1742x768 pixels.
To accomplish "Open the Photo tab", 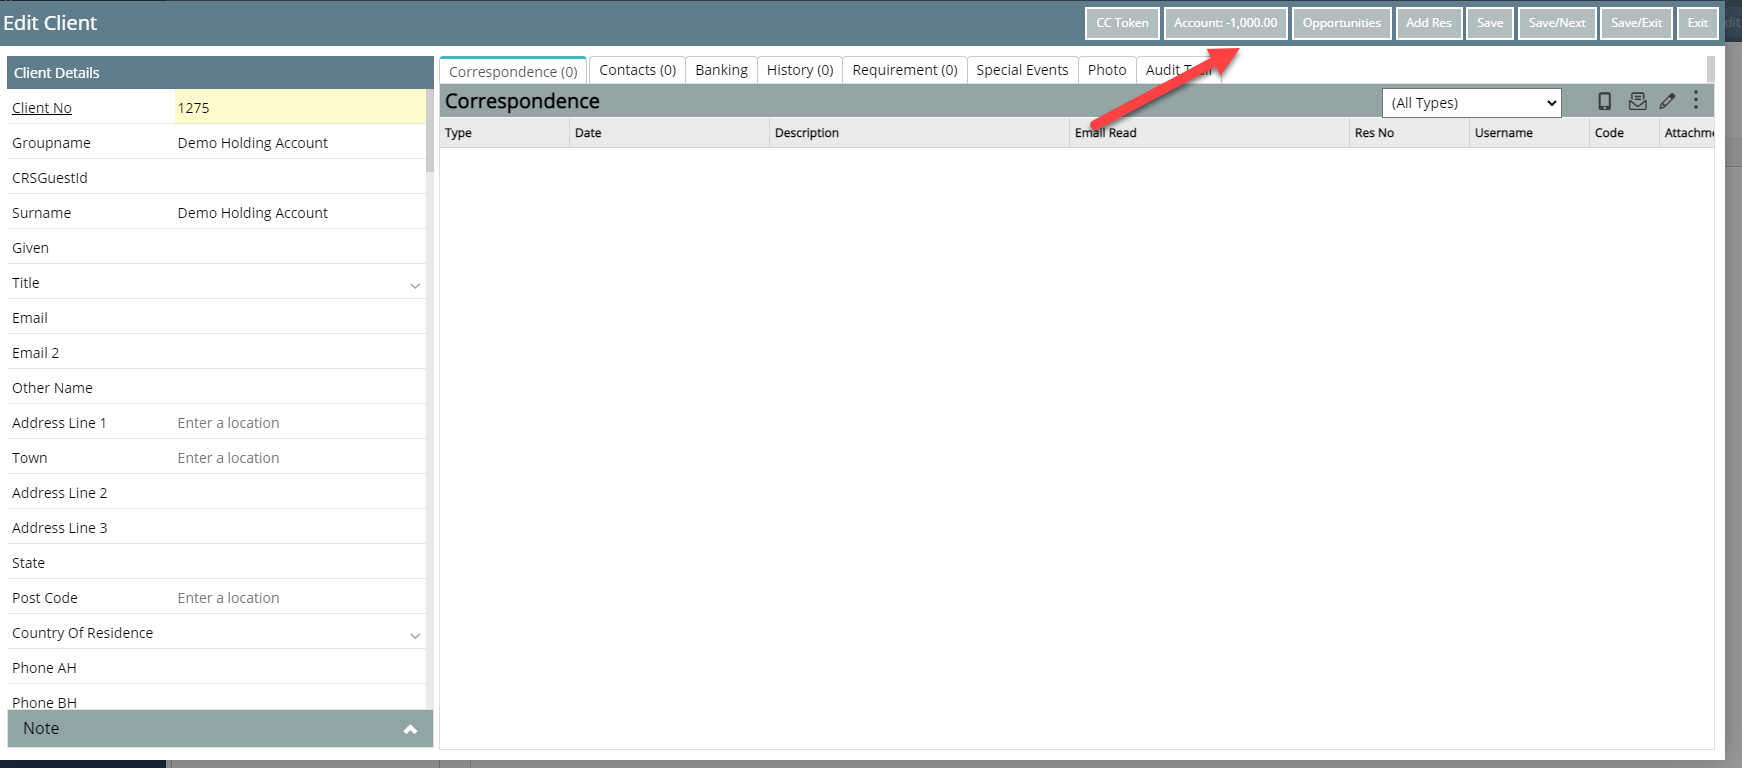I will click(1106, 70).
